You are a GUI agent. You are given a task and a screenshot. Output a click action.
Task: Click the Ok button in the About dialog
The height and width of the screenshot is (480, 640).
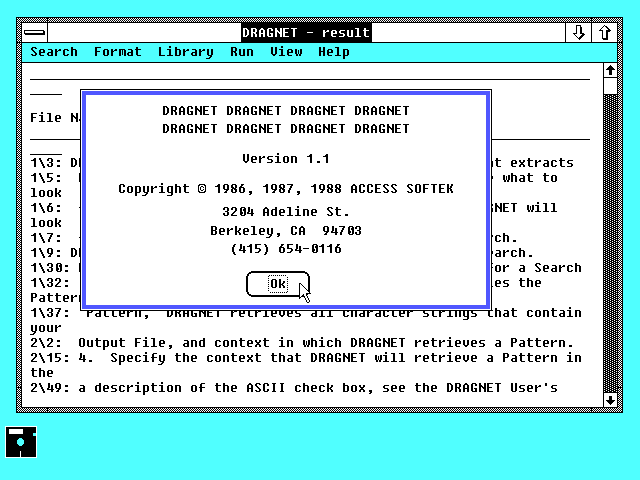[278, 284]
